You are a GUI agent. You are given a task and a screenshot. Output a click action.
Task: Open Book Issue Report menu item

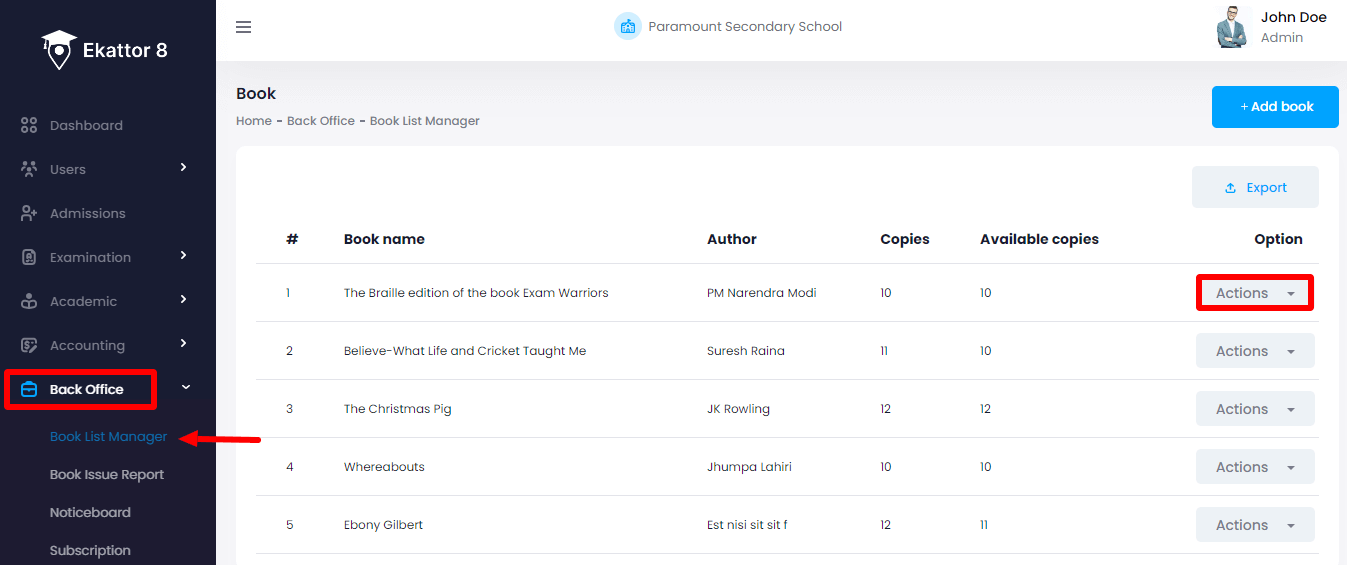coord(107,475)
